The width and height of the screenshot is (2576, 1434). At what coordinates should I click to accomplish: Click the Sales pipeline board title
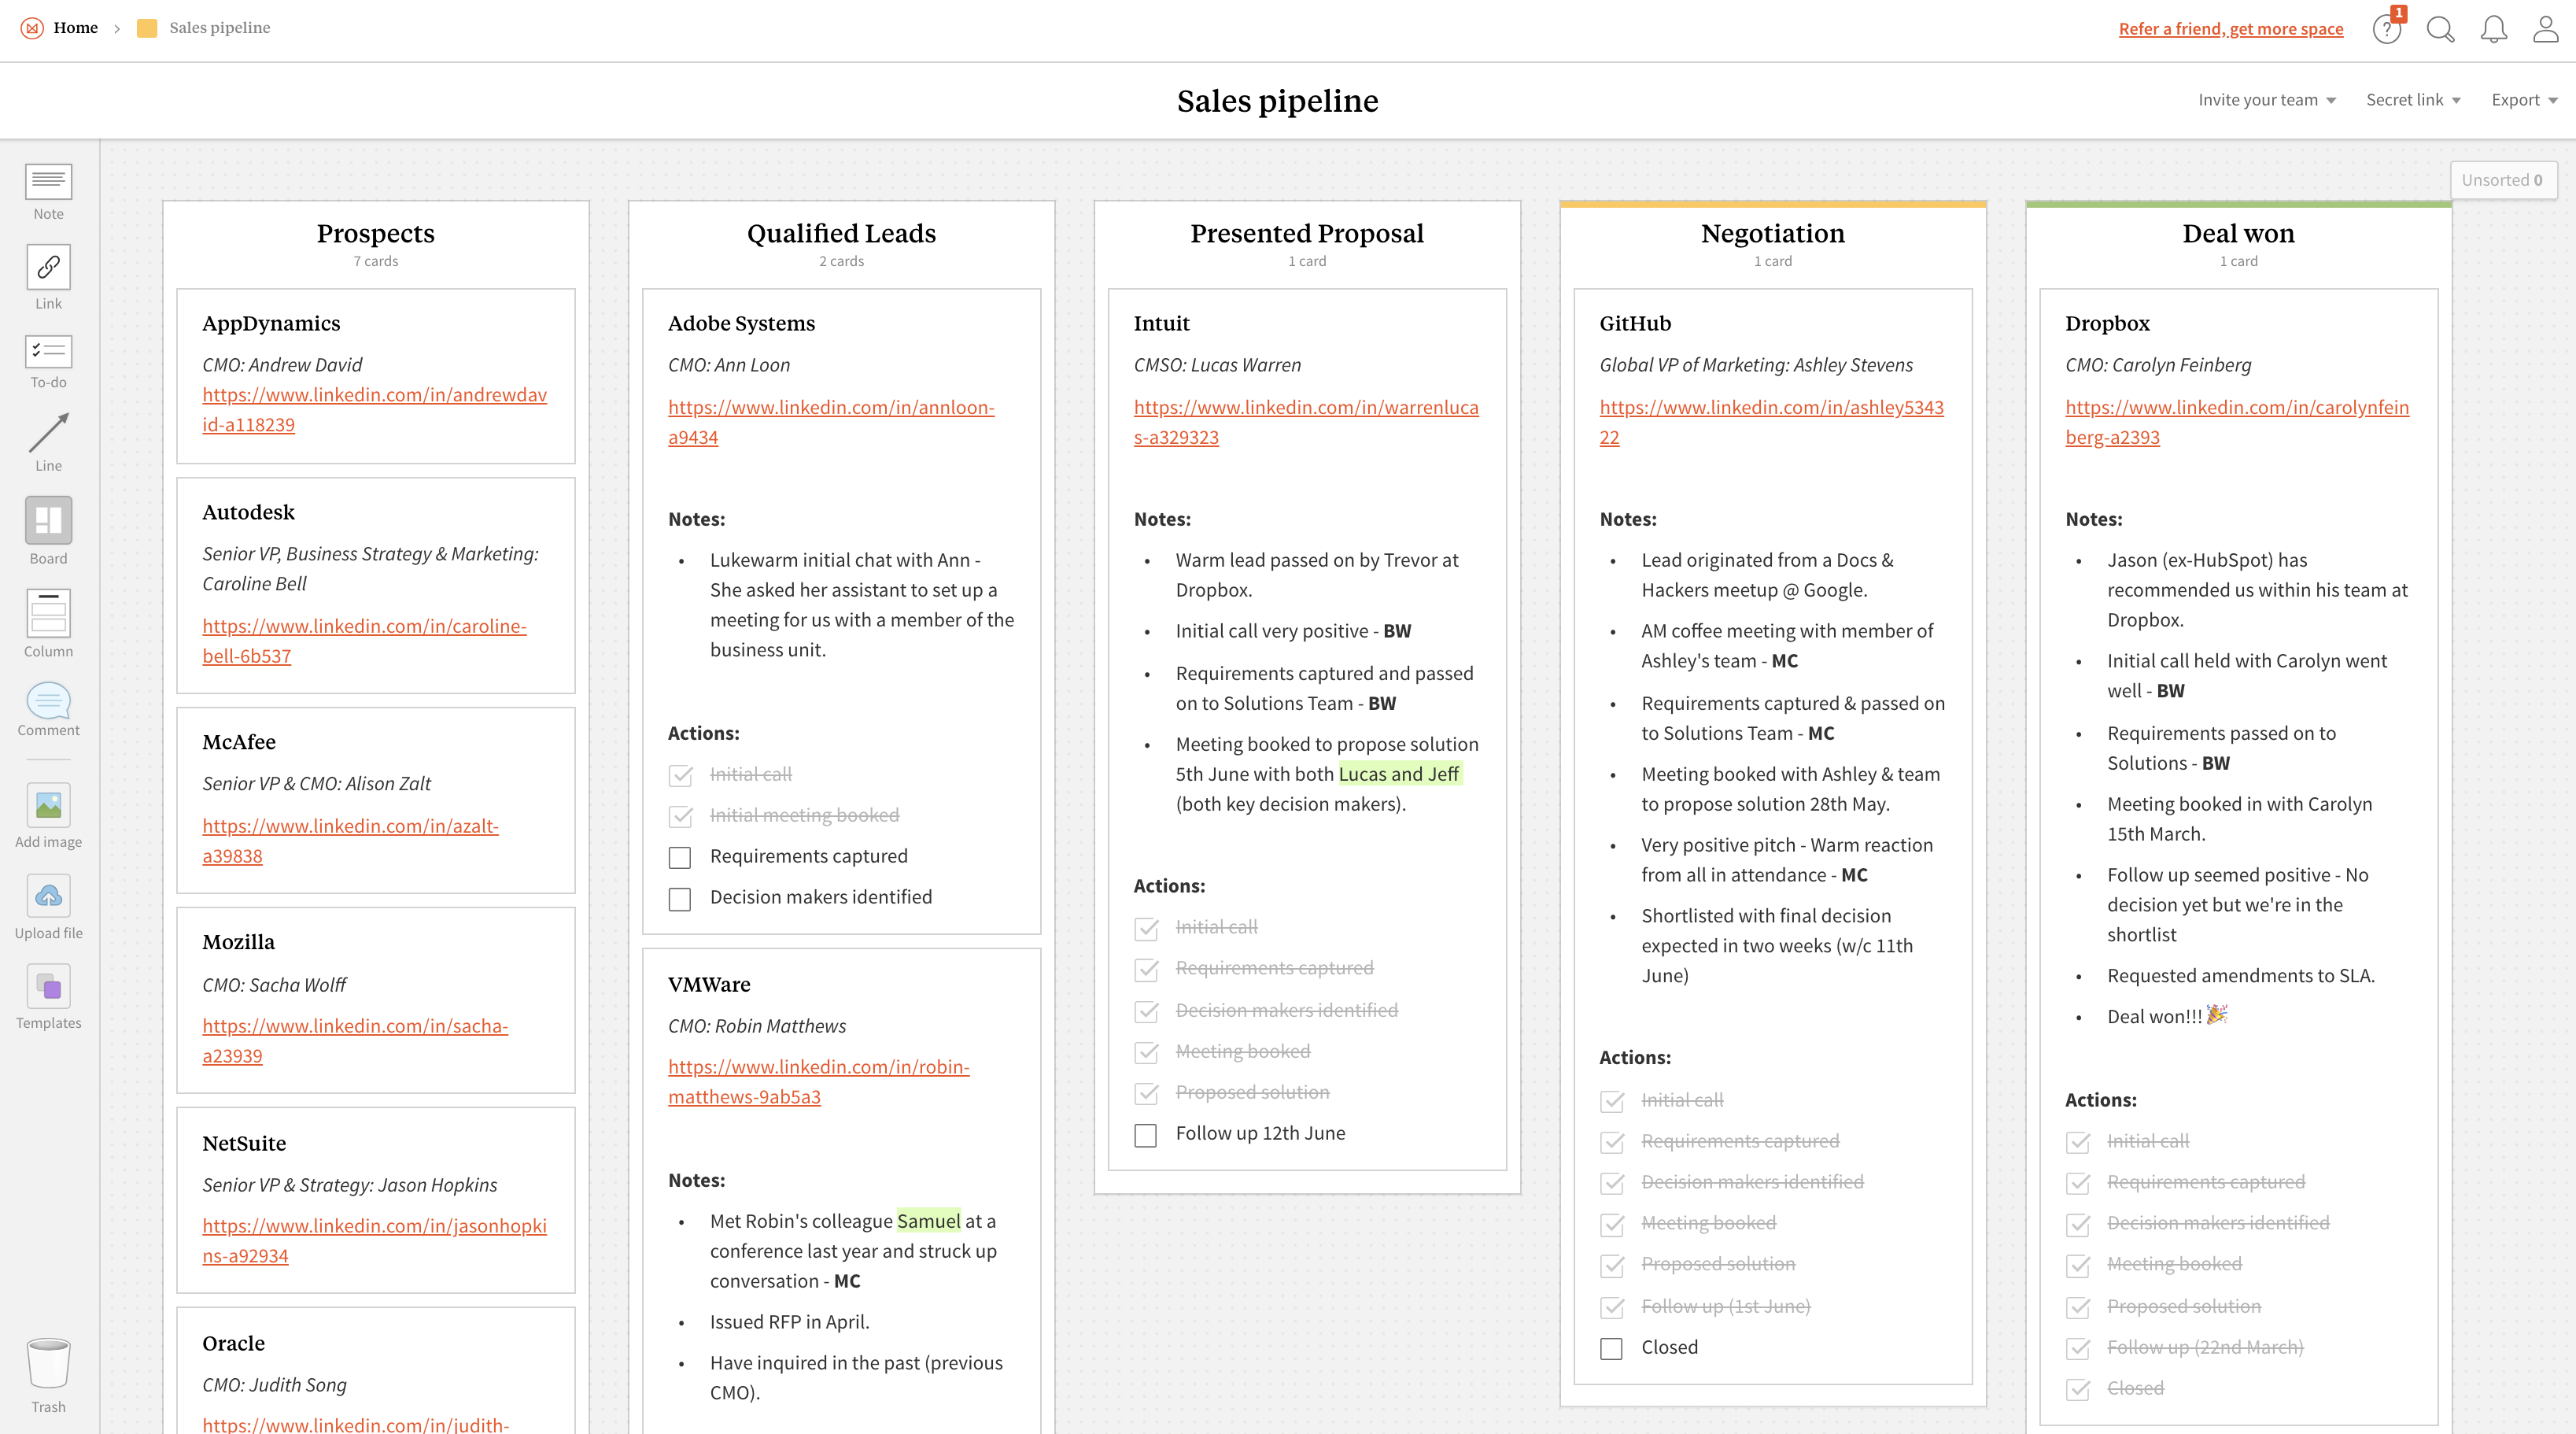[x=1277, y=101]
